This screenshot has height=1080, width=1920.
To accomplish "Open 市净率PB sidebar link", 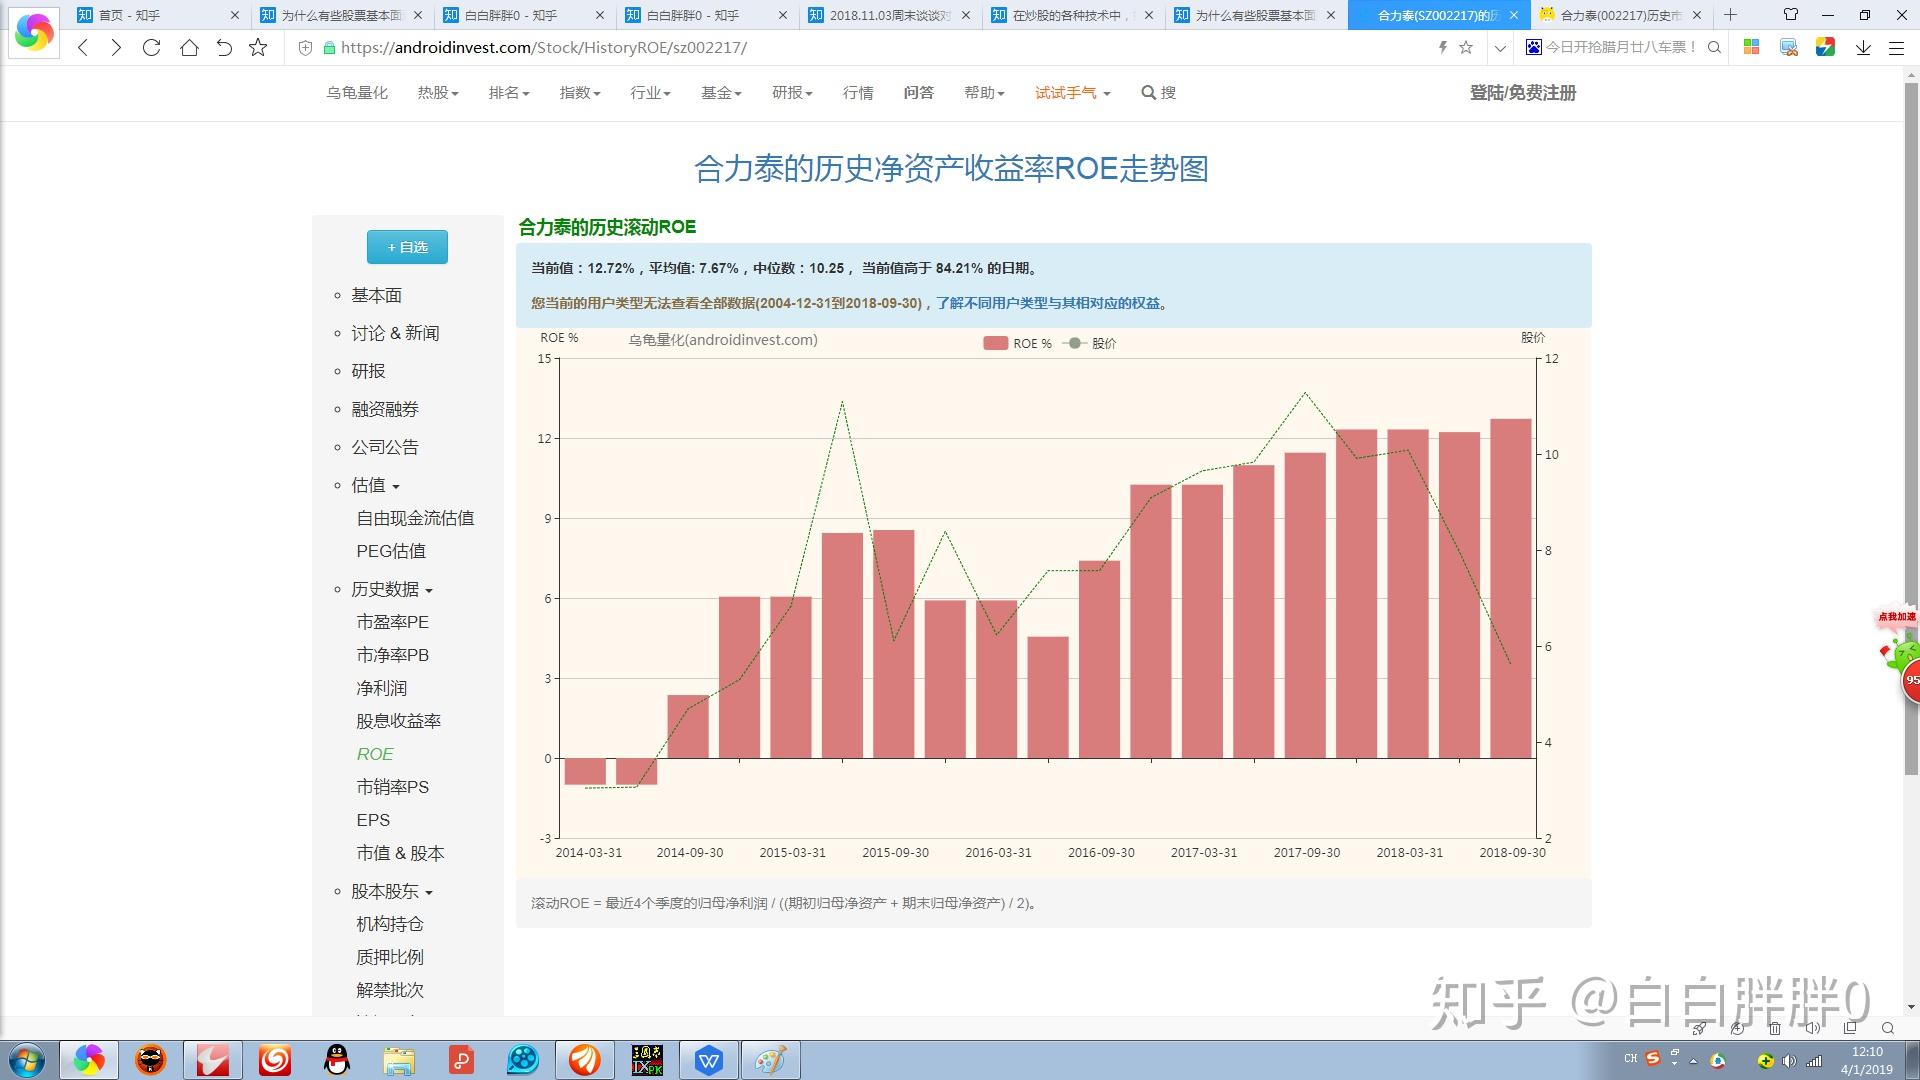I will (x=392, y=655).
